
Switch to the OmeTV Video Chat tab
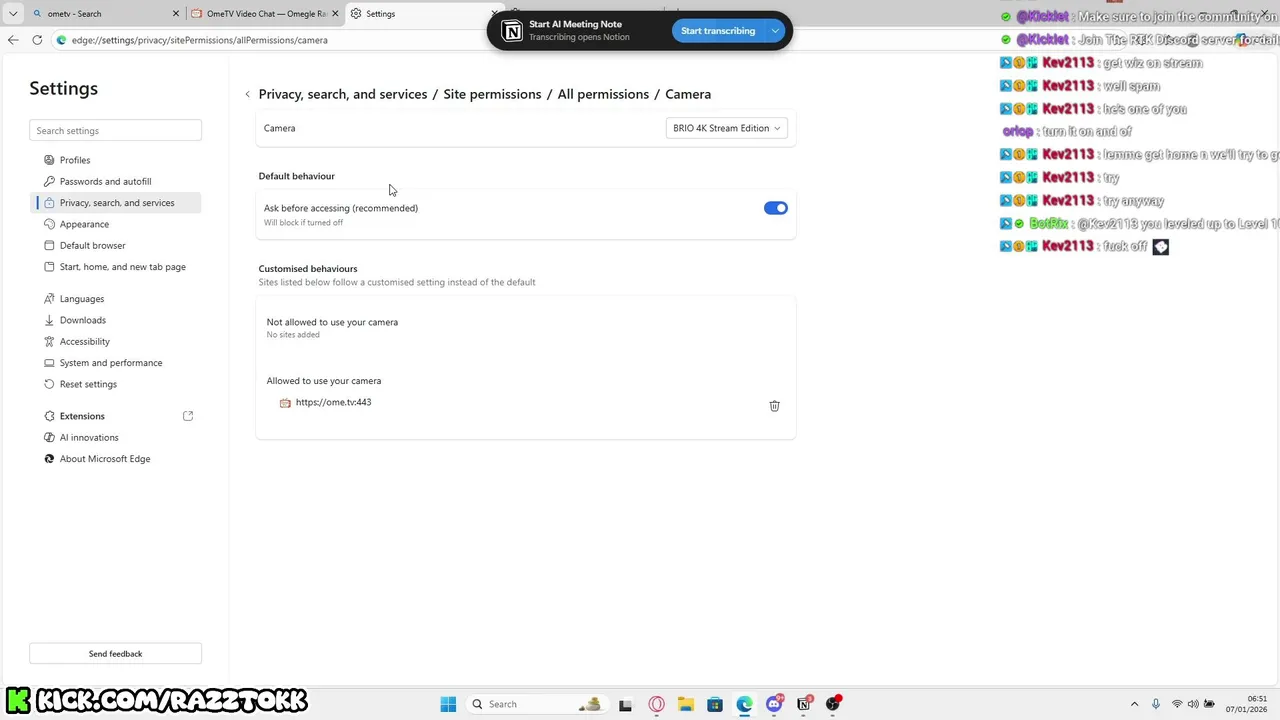point(265,14)
